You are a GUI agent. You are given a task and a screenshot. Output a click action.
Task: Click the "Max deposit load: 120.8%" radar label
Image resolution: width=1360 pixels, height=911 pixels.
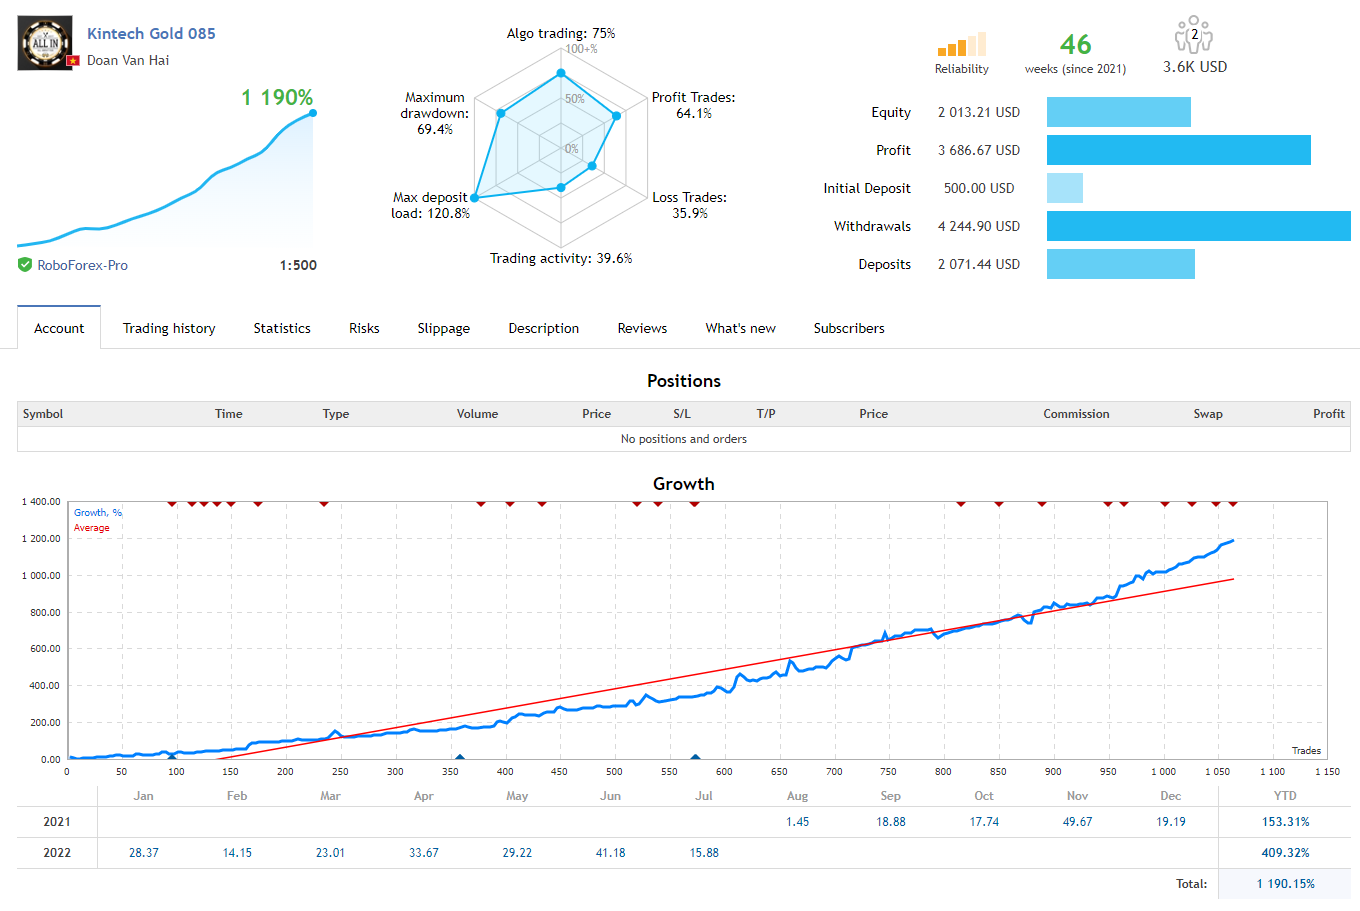click(x=430, y=205)
